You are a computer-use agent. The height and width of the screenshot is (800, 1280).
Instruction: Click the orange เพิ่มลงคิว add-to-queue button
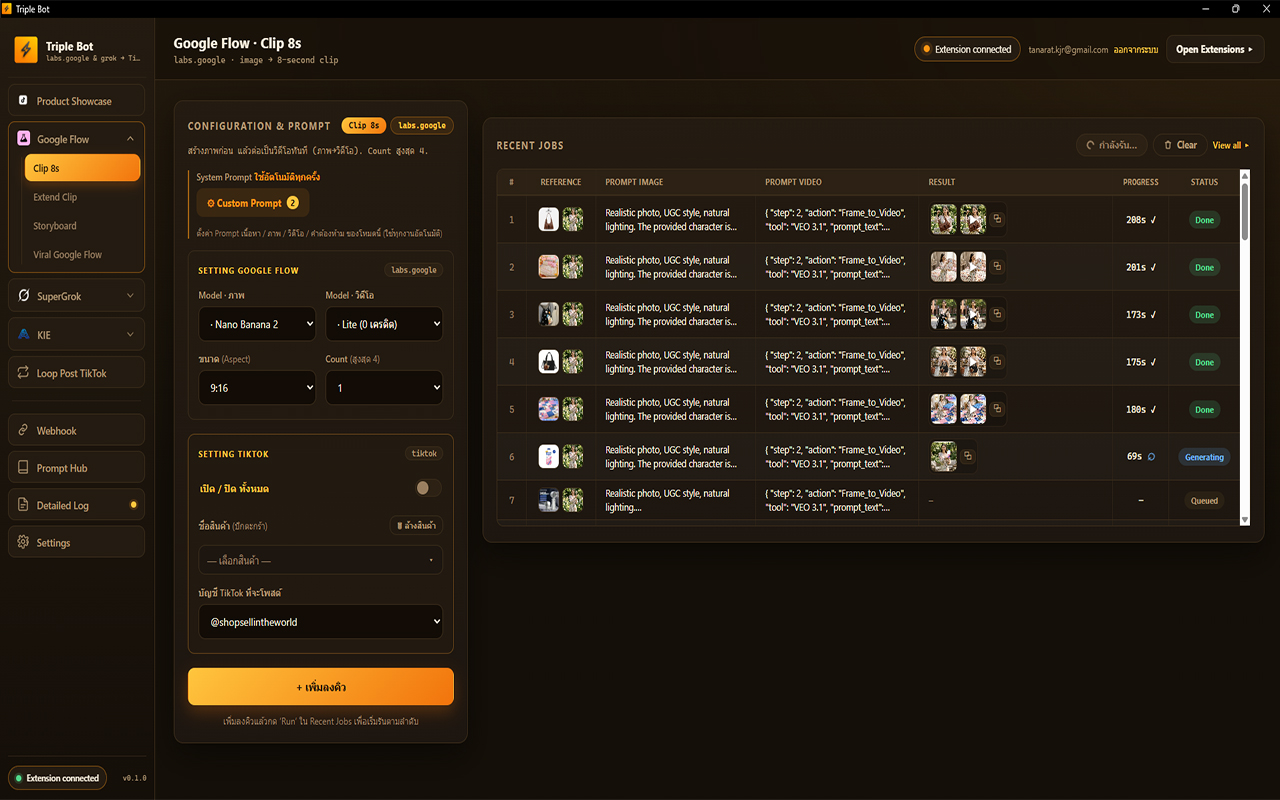[321, 687]
